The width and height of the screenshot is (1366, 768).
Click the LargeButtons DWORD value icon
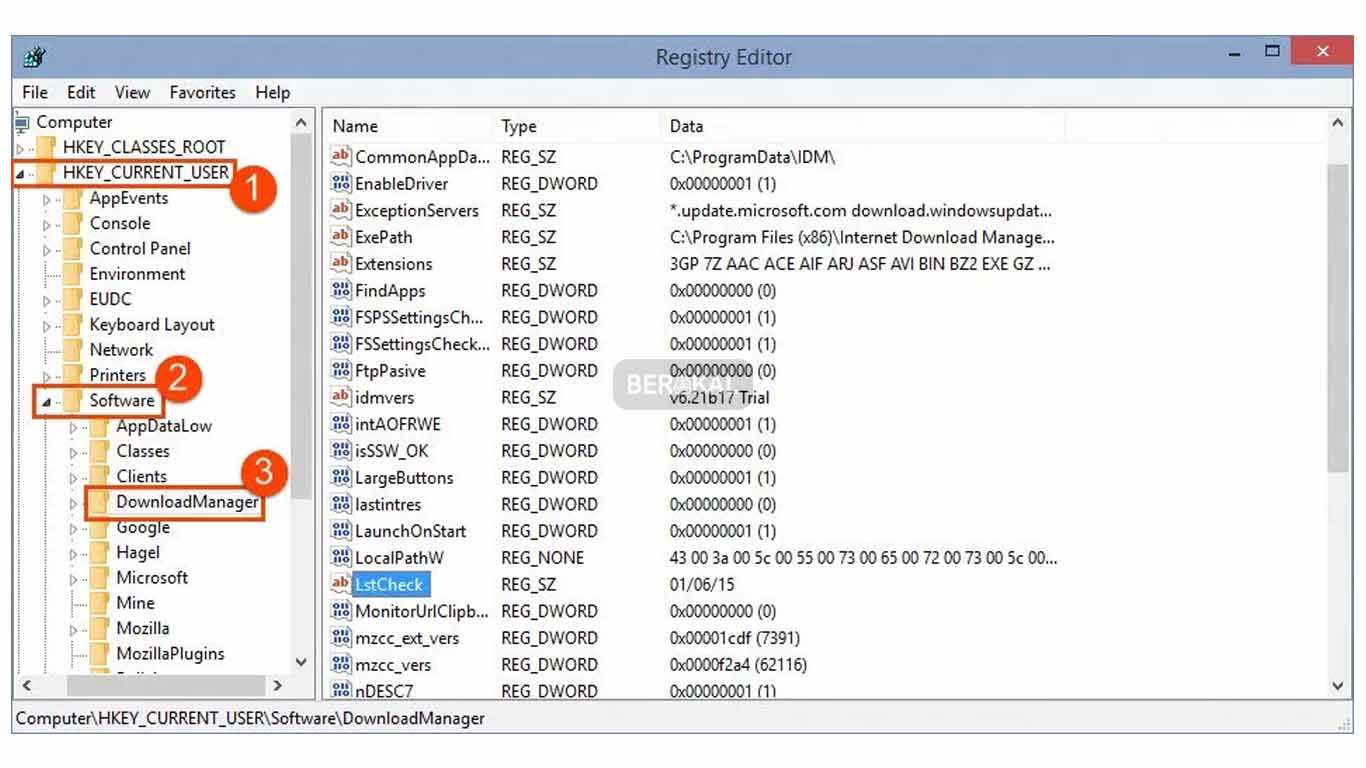[341, 478]
